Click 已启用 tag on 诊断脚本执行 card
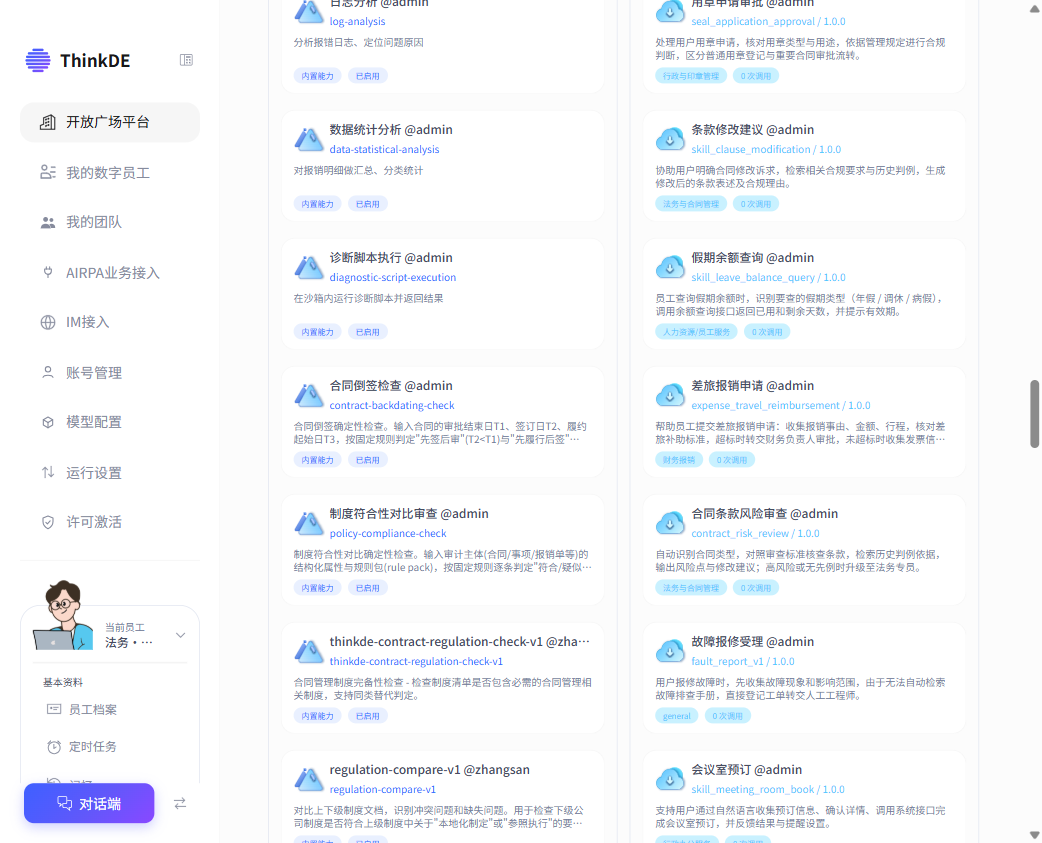The width and height of the screenshot is (1042, 843). coord(367,332)
